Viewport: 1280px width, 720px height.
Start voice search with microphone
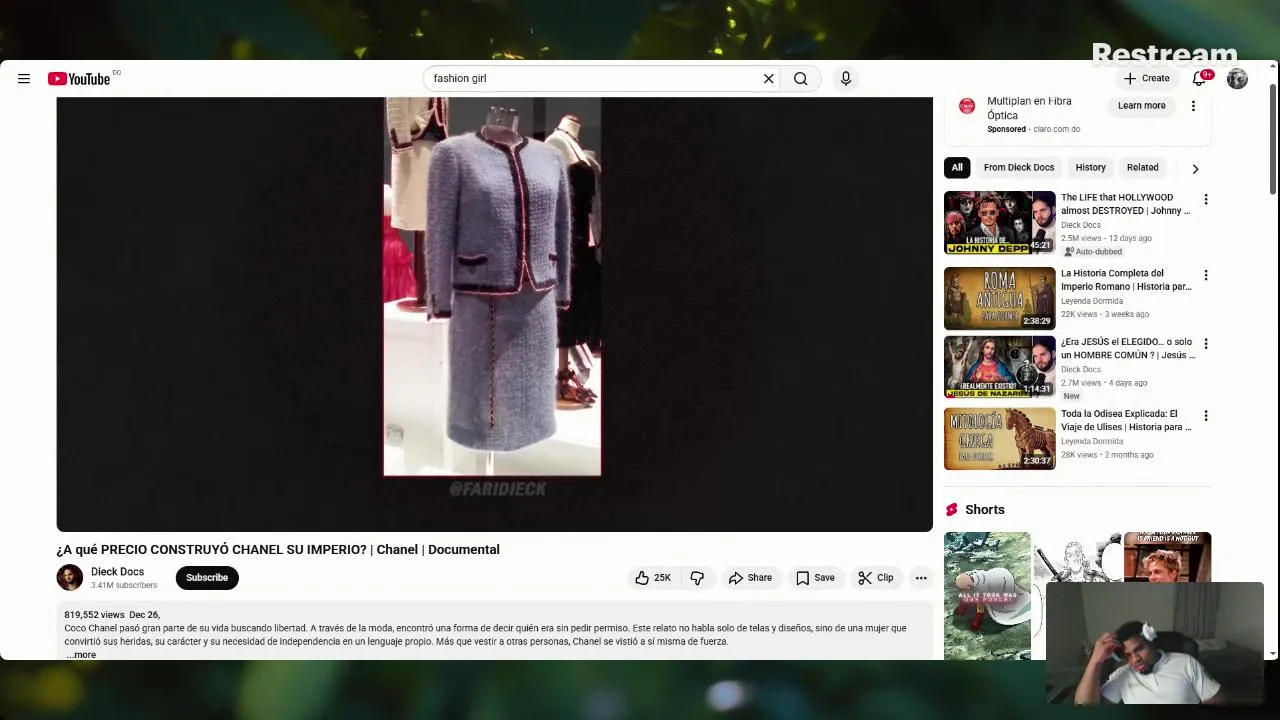[845, 79]
